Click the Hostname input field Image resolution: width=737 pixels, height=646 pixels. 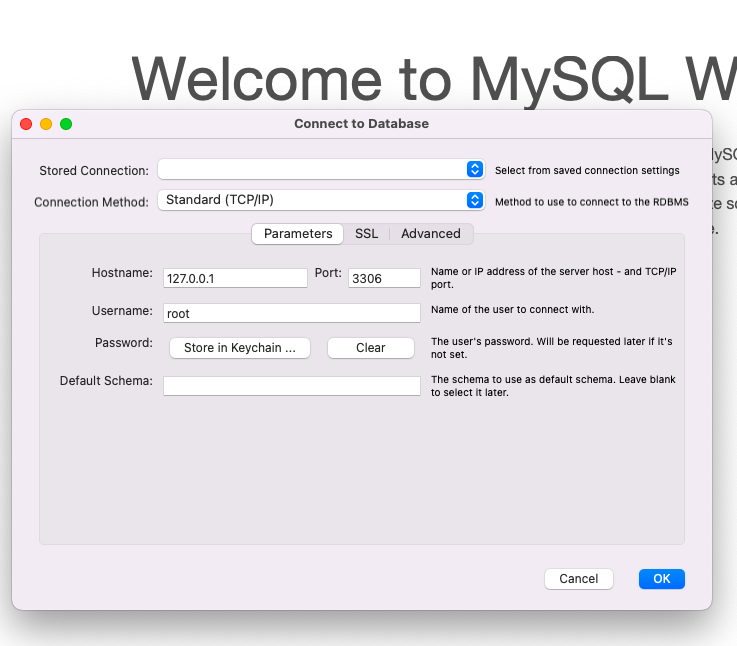click(x=235, y=278)
